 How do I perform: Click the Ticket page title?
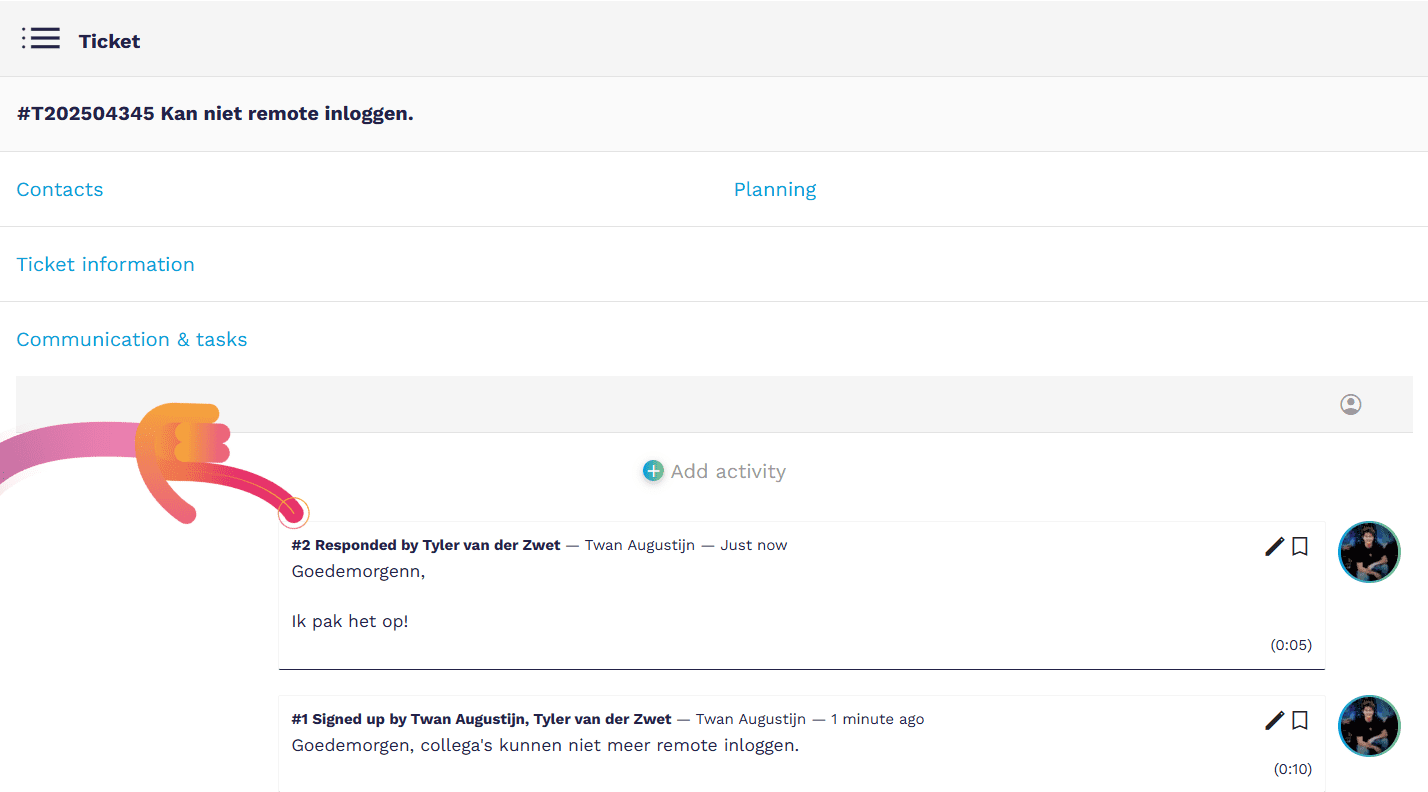(109, 41)
